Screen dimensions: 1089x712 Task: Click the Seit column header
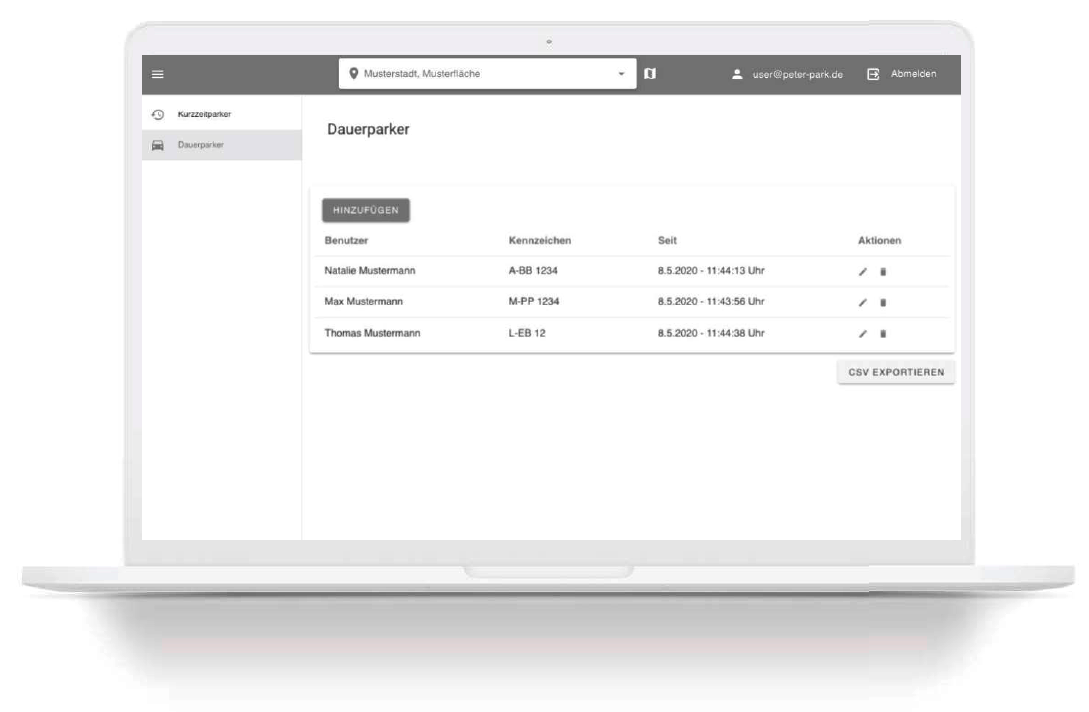[x=667, y=241]
